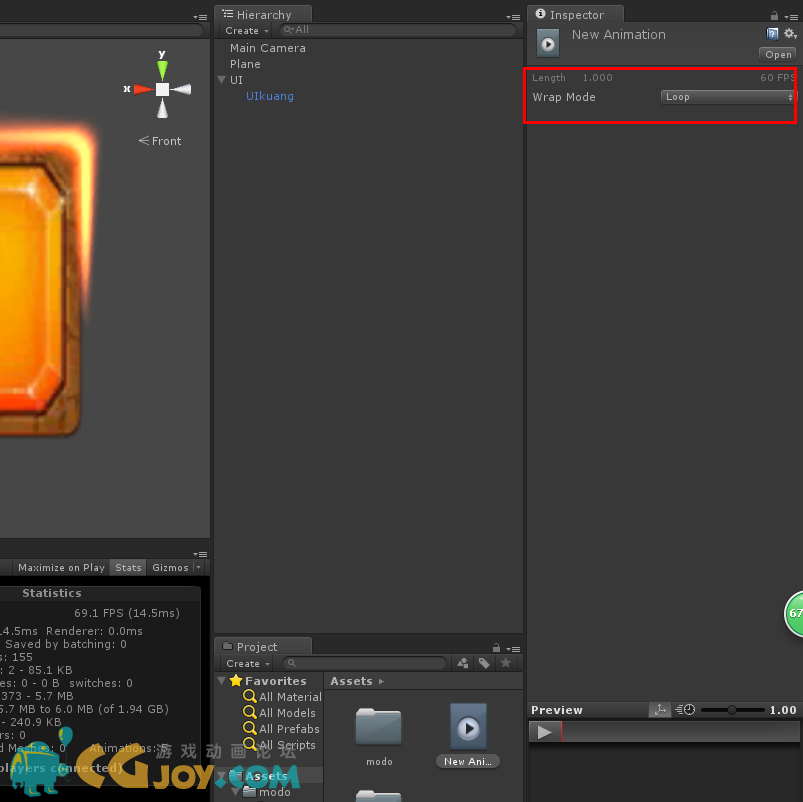Open the Inspector help book icon

(x=772, y=33)
